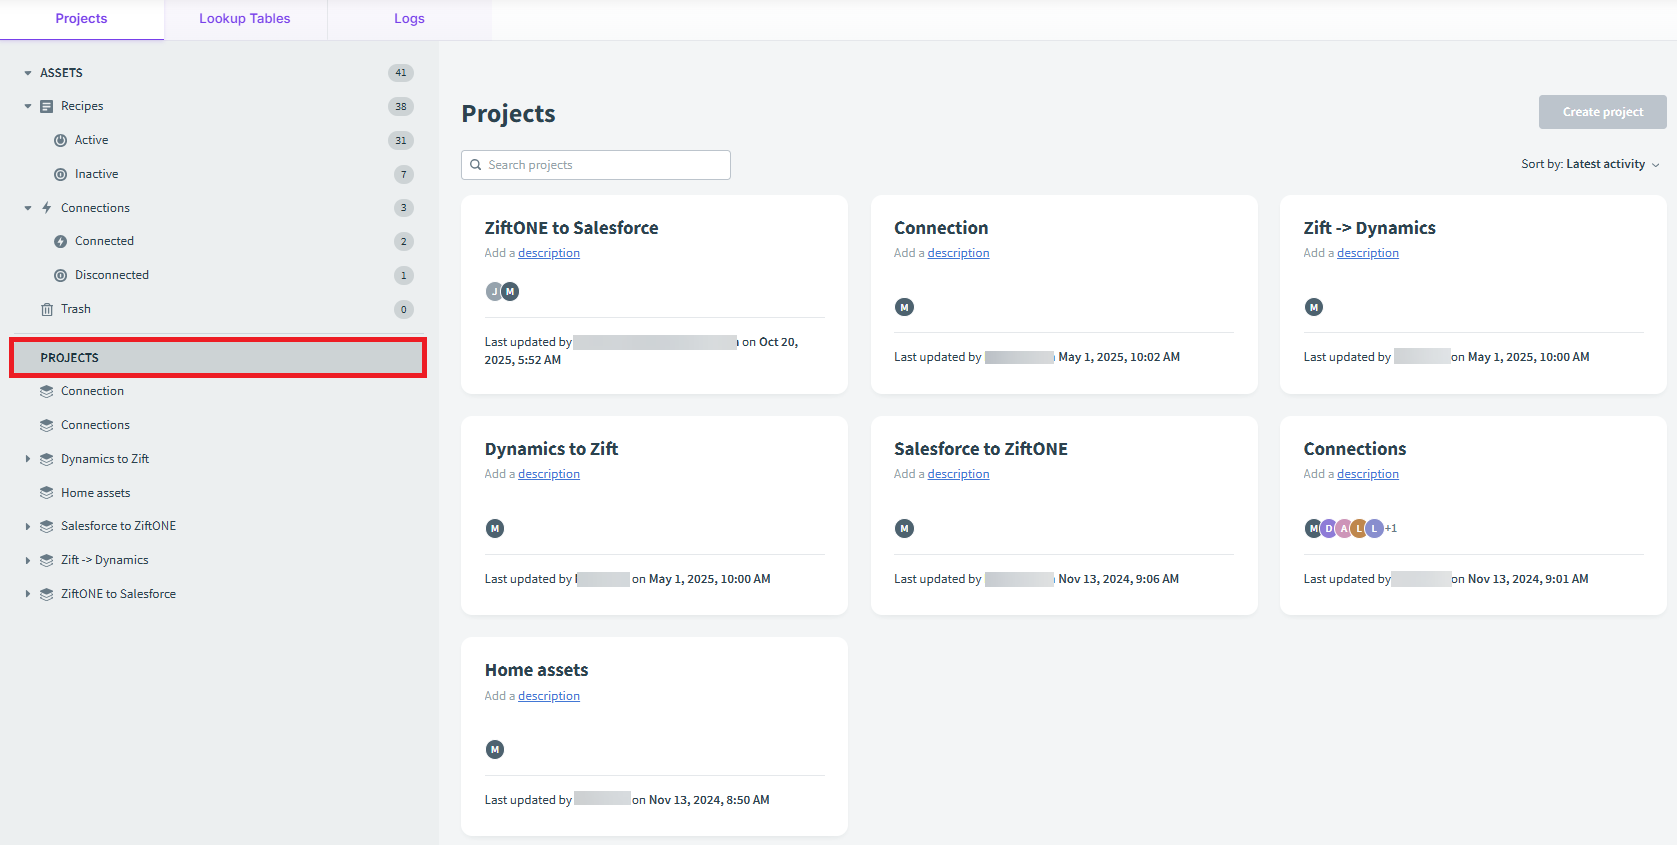Open the Dynamics to Zift card title
Image resolution: width=1677 pixels, height=845 pixels.
551,449
